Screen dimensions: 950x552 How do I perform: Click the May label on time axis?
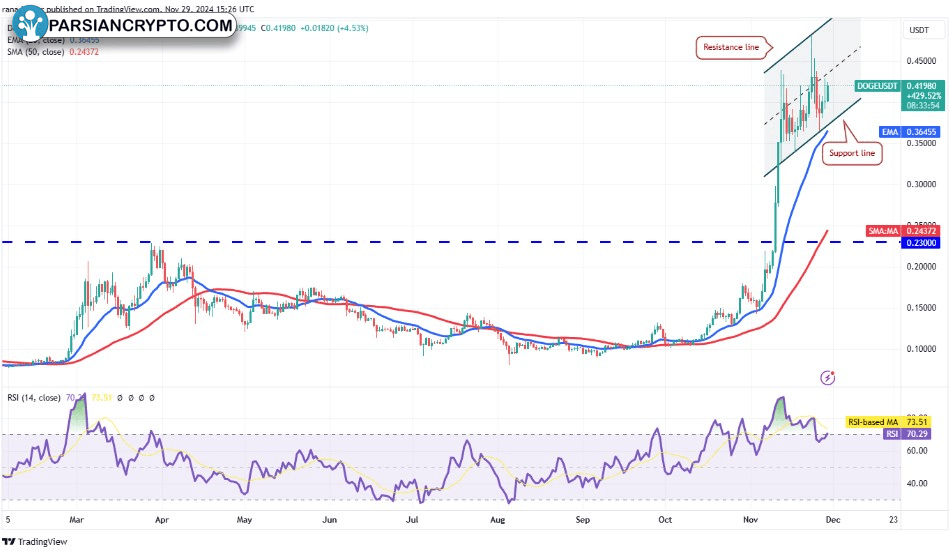pyautogui.click(x=244, y=520)
